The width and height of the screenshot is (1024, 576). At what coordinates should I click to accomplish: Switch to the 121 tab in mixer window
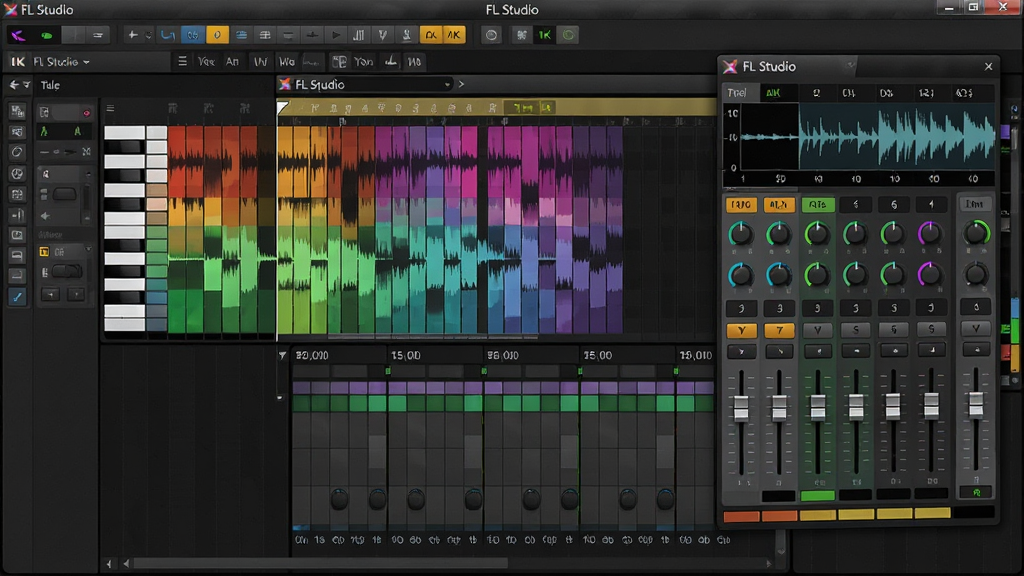pos(926,93)
